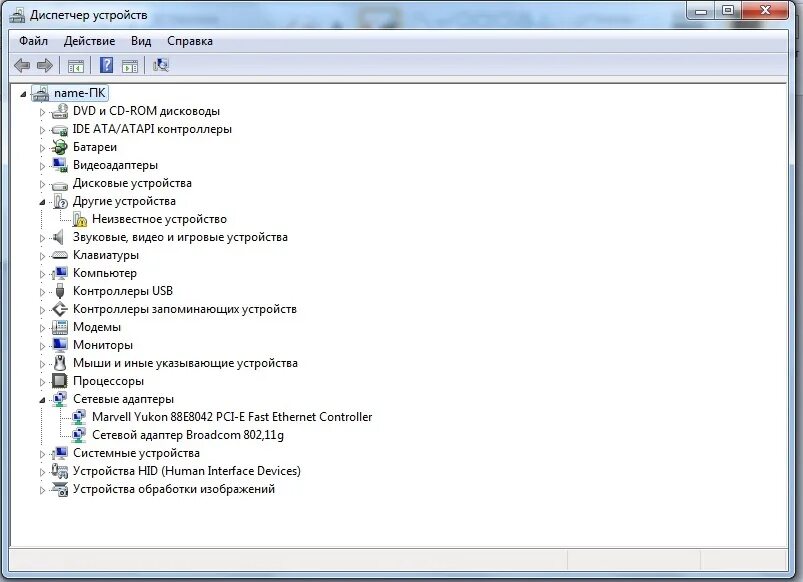Image resolution: width=803 pixels, height=582 pixels.
Task: Click the name-ПК computer icon
Action: [40, 93]
